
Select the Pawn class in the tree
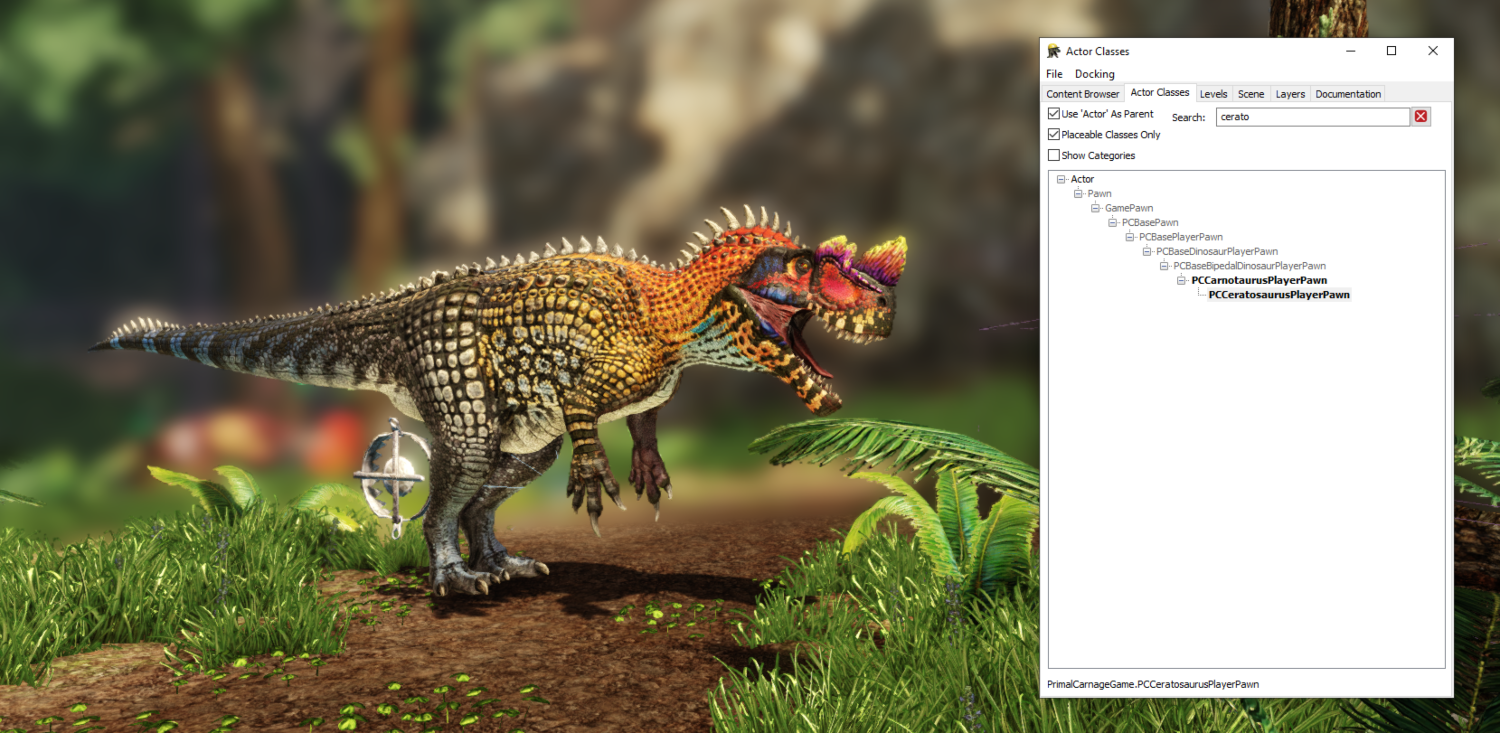1099,194
